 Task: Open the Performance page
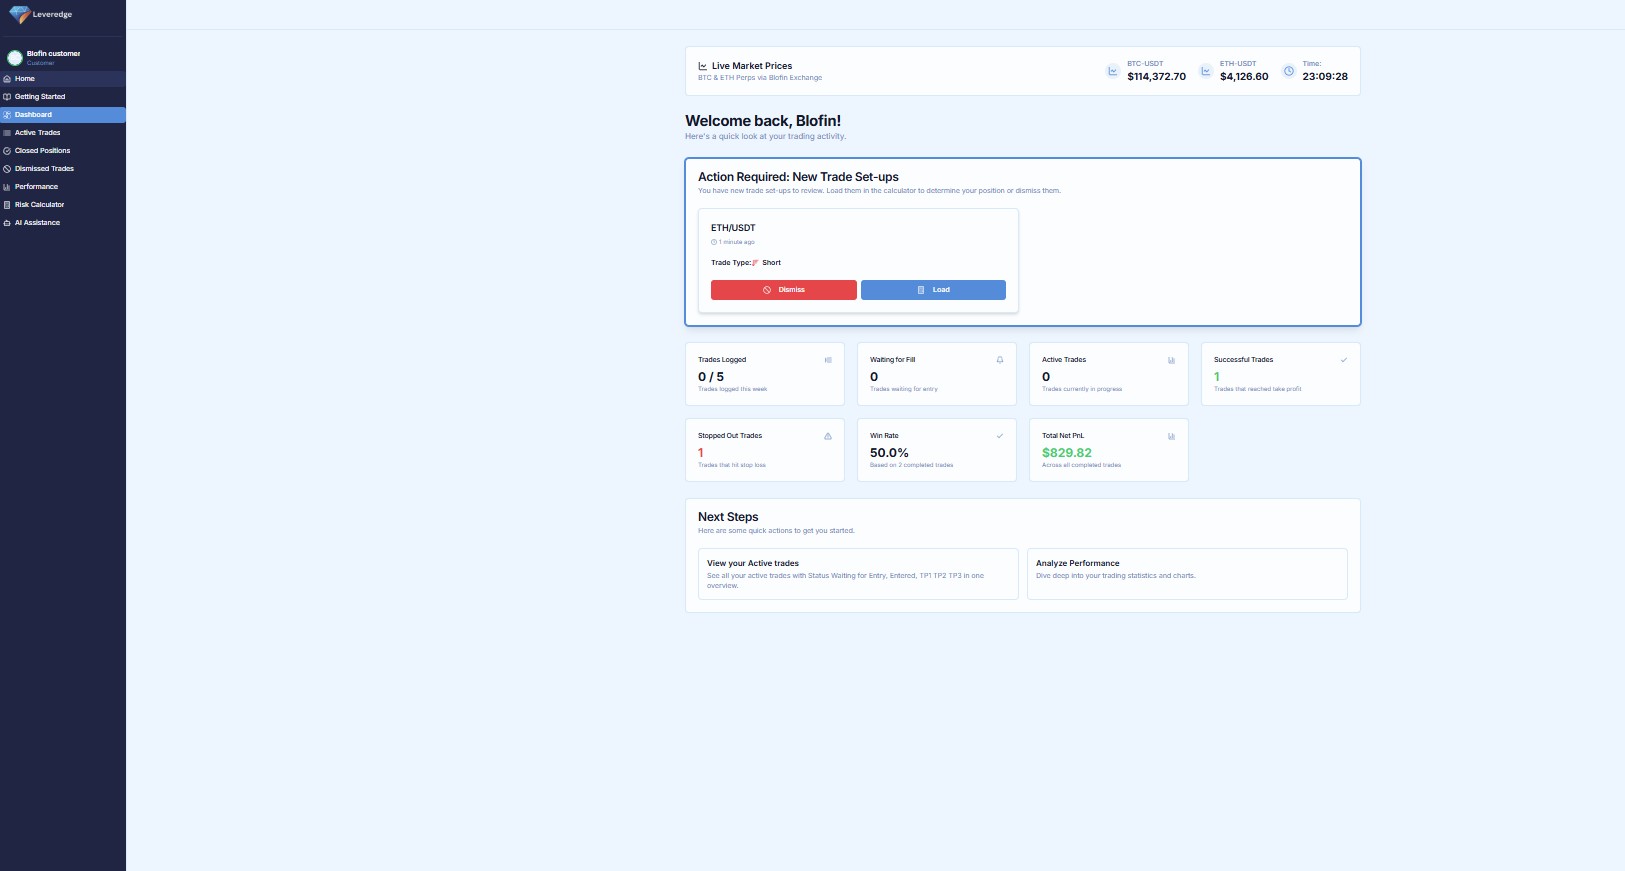tap(63, 187)
